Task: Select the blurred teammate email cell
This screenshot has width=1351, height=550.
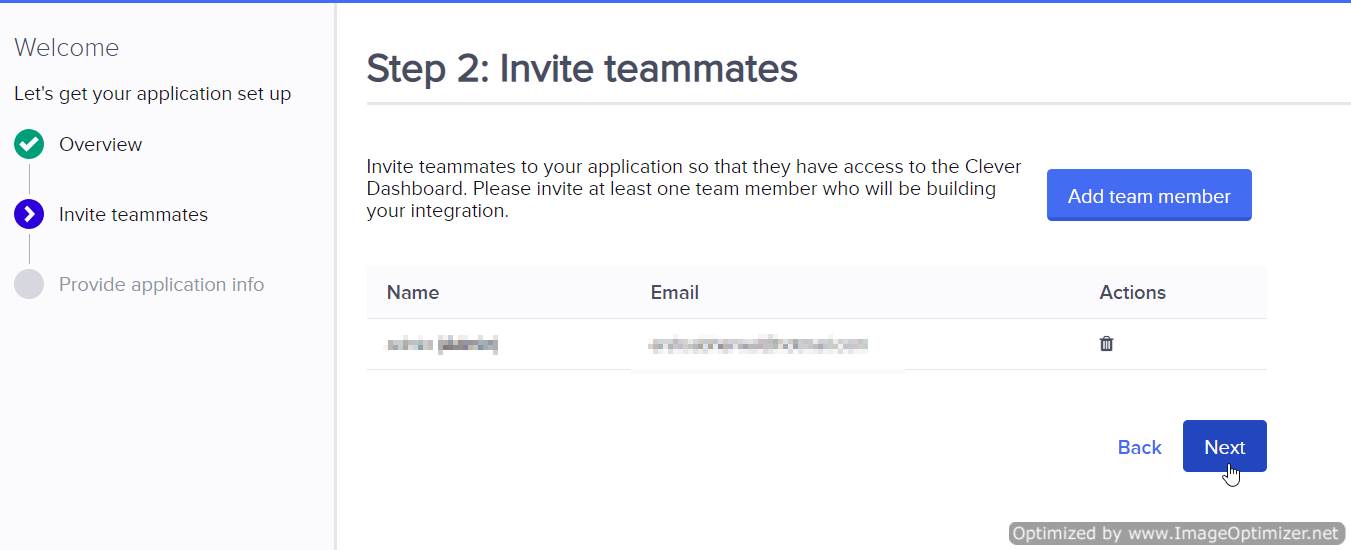Action: tap(757, 345)
